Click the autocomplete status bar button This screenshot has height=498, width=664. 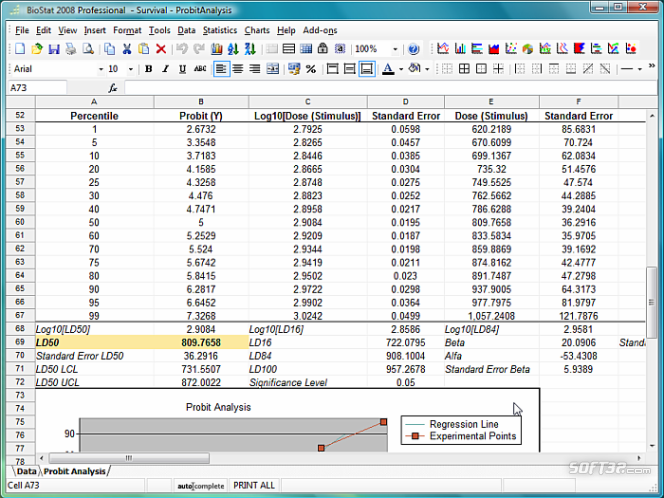coord(201,486)
